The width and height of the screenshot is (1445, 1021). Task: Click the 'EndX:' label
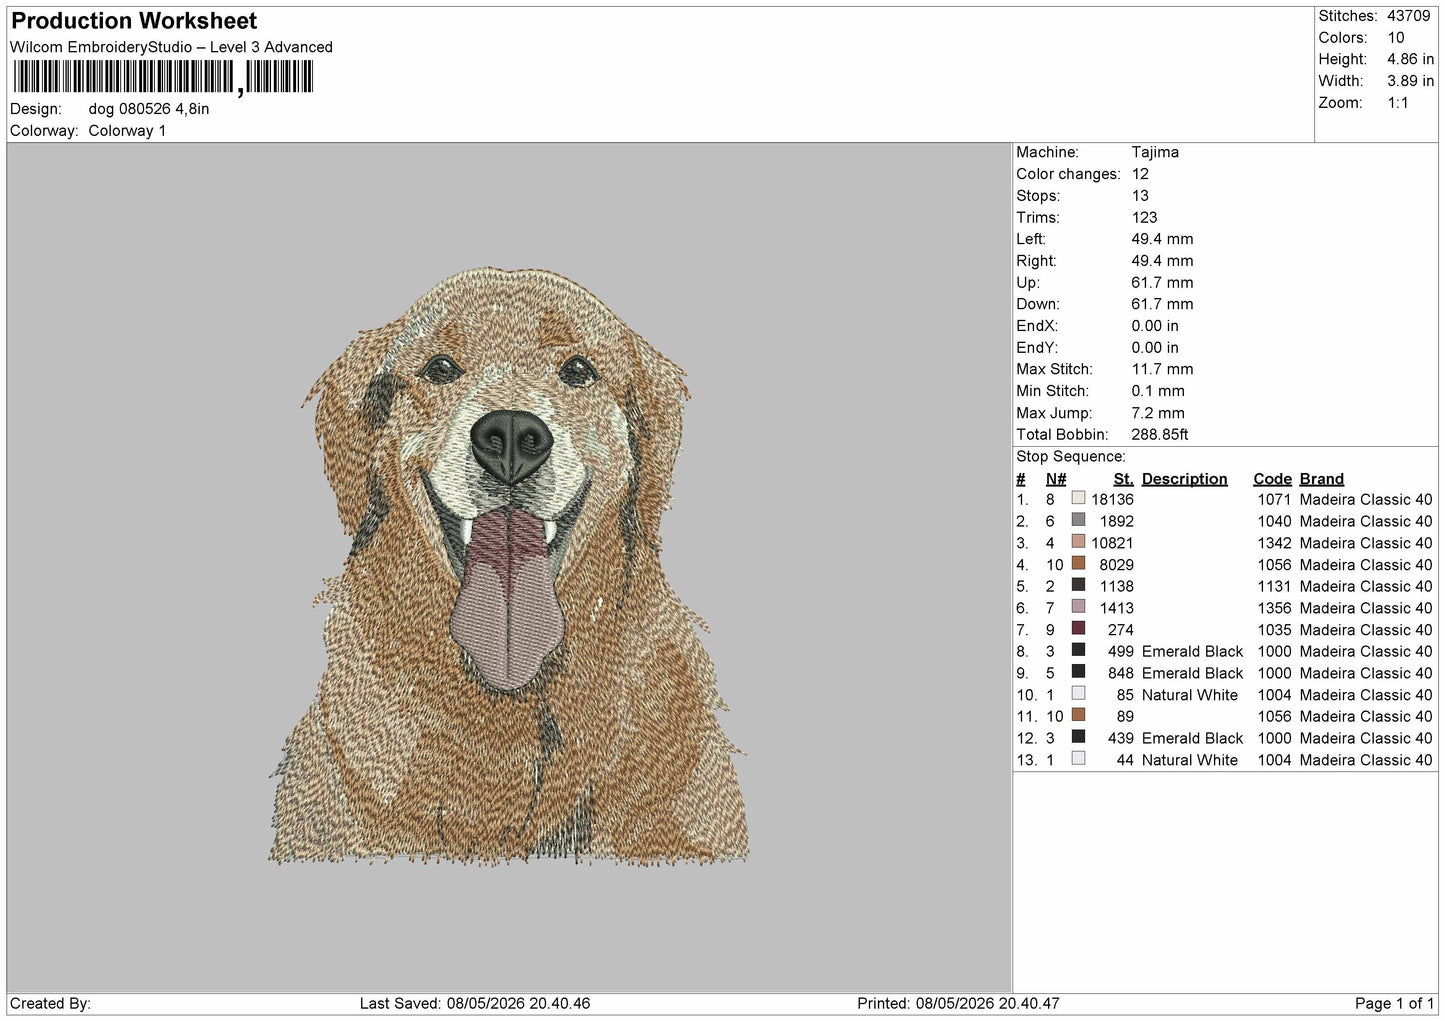pos(1037,326)
